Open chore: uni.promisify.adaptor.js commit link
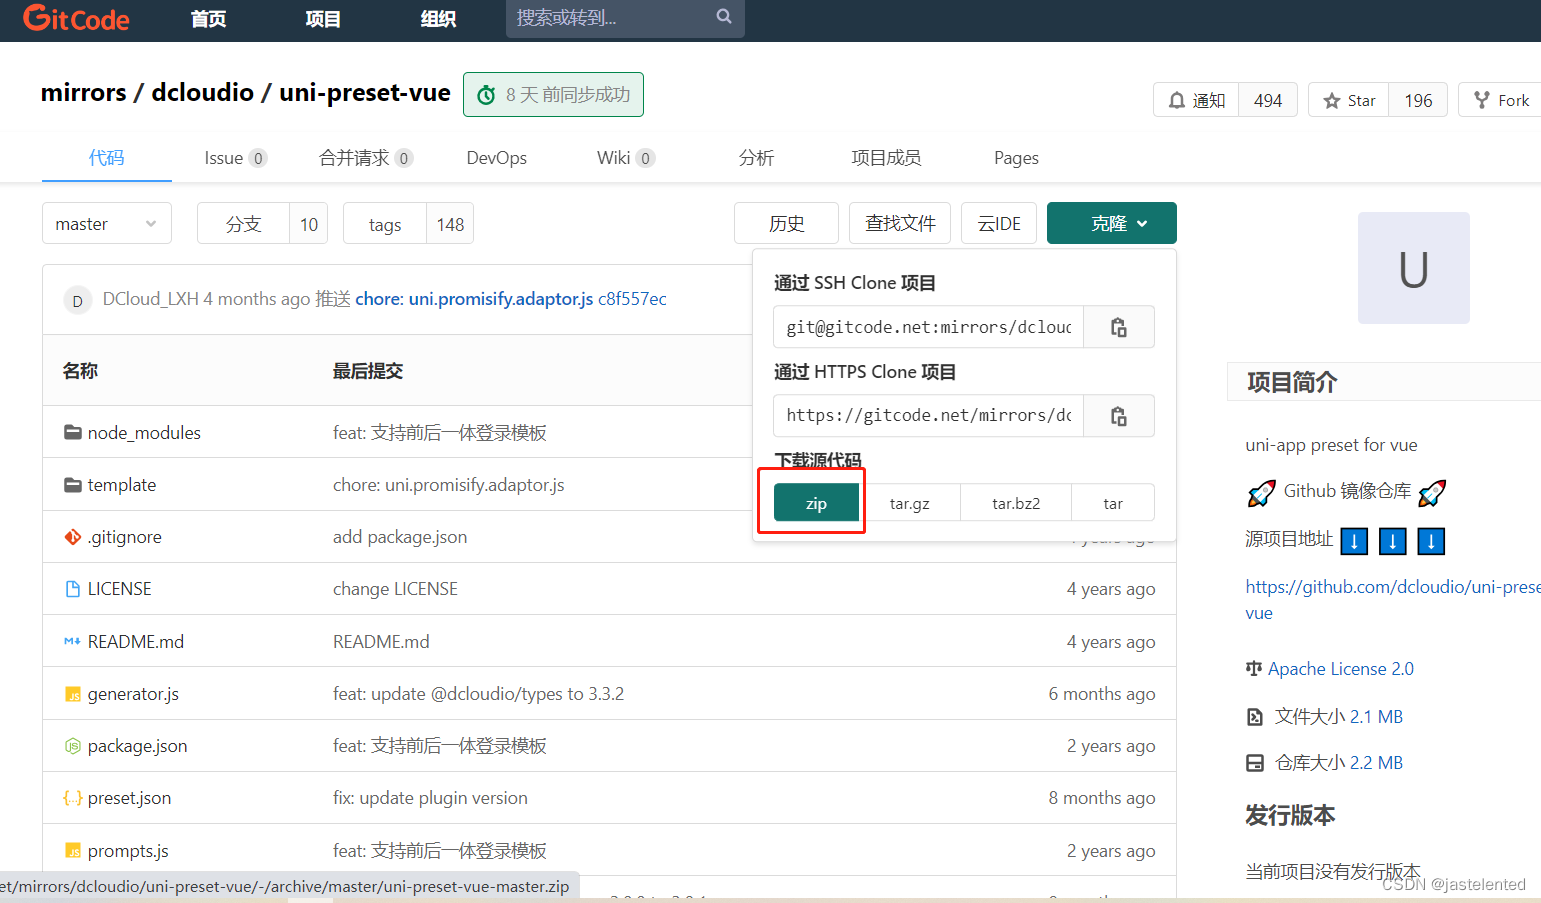This screenshot has height=903, width=1541. click(474, 299)
